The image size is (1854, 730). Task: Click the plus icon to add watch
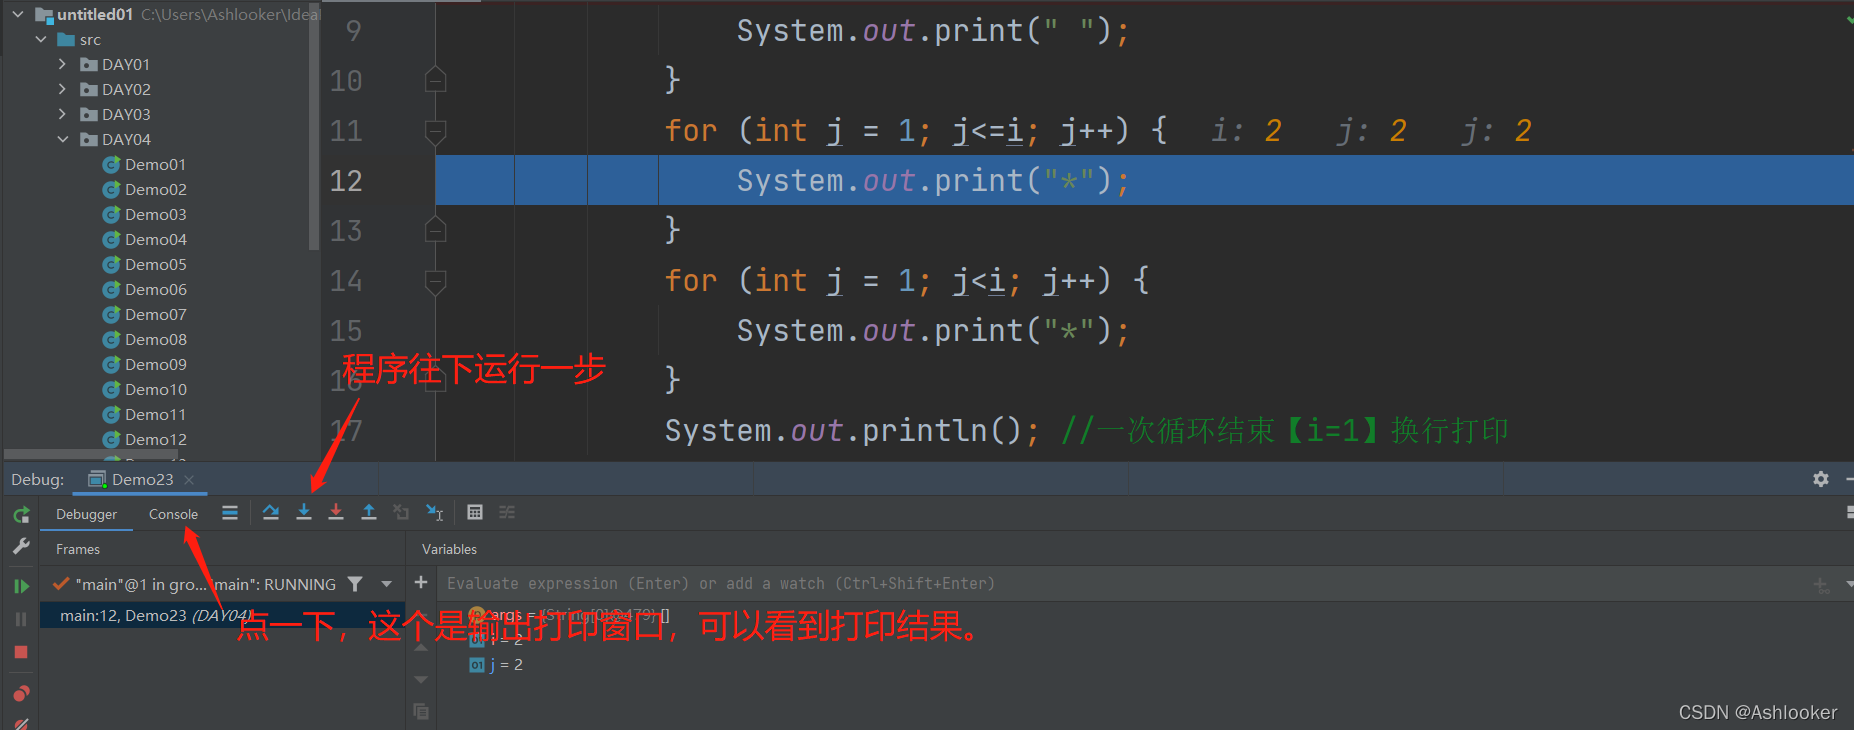[421, 582]
